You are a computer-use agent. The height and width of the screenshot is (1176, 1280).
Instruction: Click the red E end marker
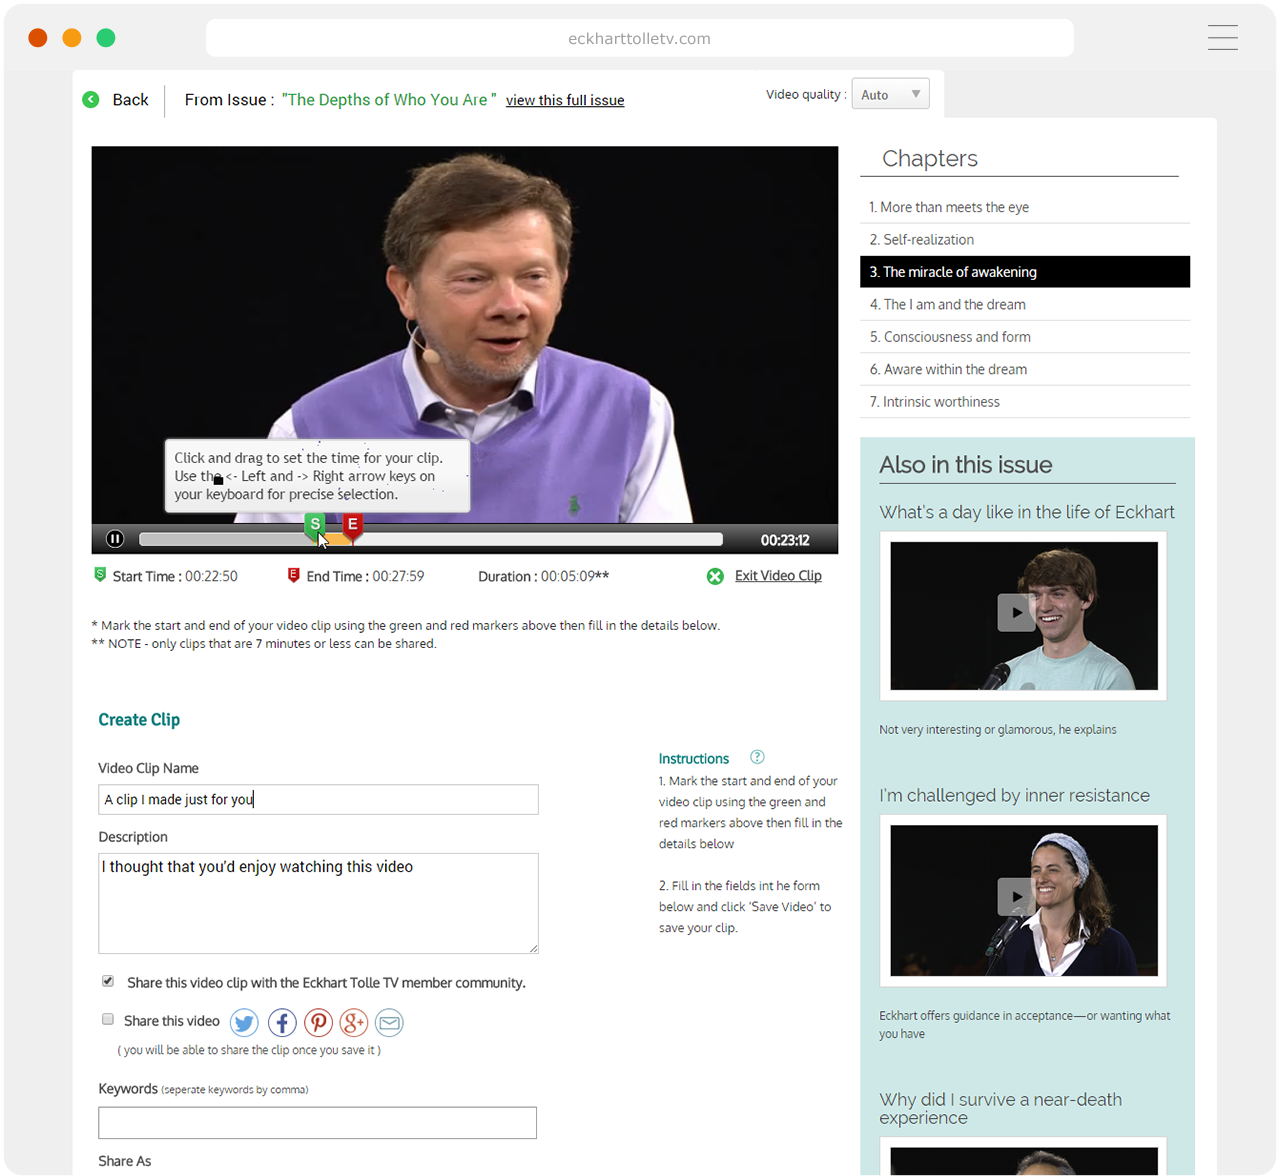(x=352, y=524)
